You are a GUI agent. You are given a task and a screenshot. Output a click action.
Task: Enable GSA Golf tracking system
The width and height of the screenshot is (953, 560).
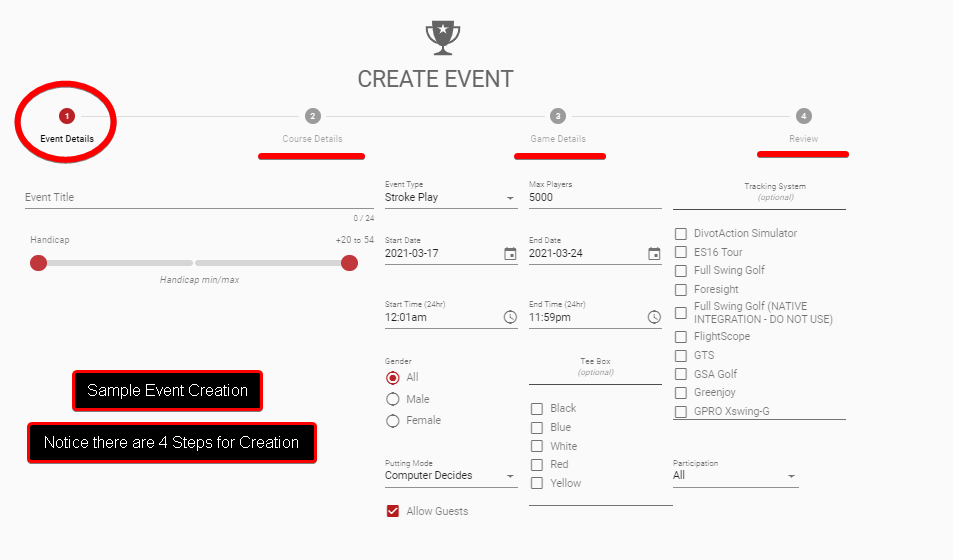(681, 374)
